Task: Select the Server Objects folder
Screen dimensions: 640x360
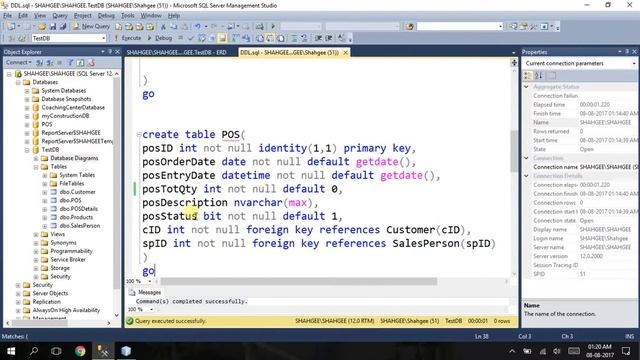Action: pos(50,293)
